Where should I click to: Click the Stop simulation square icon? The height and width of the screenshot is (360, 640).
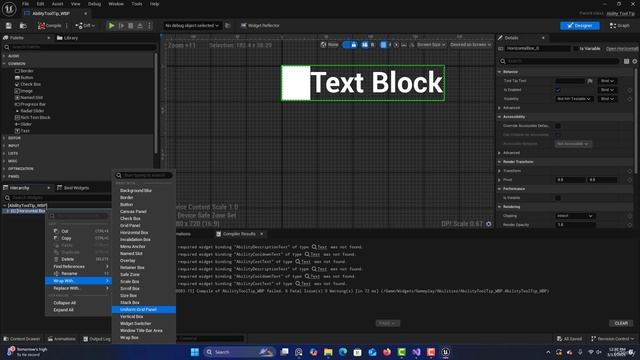[131, 26]
